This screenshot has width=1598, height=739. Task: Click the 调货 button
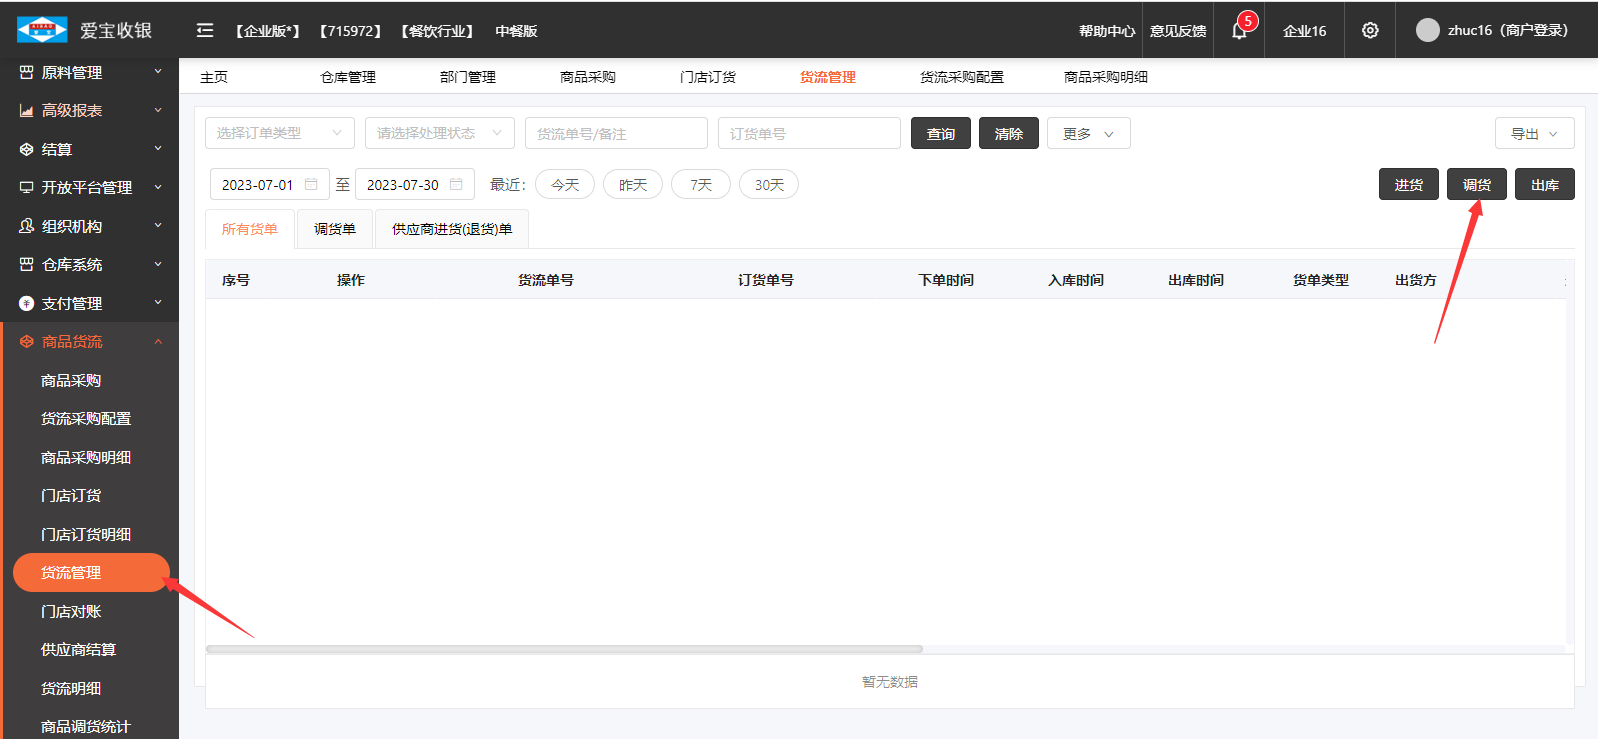[1476, 185]
